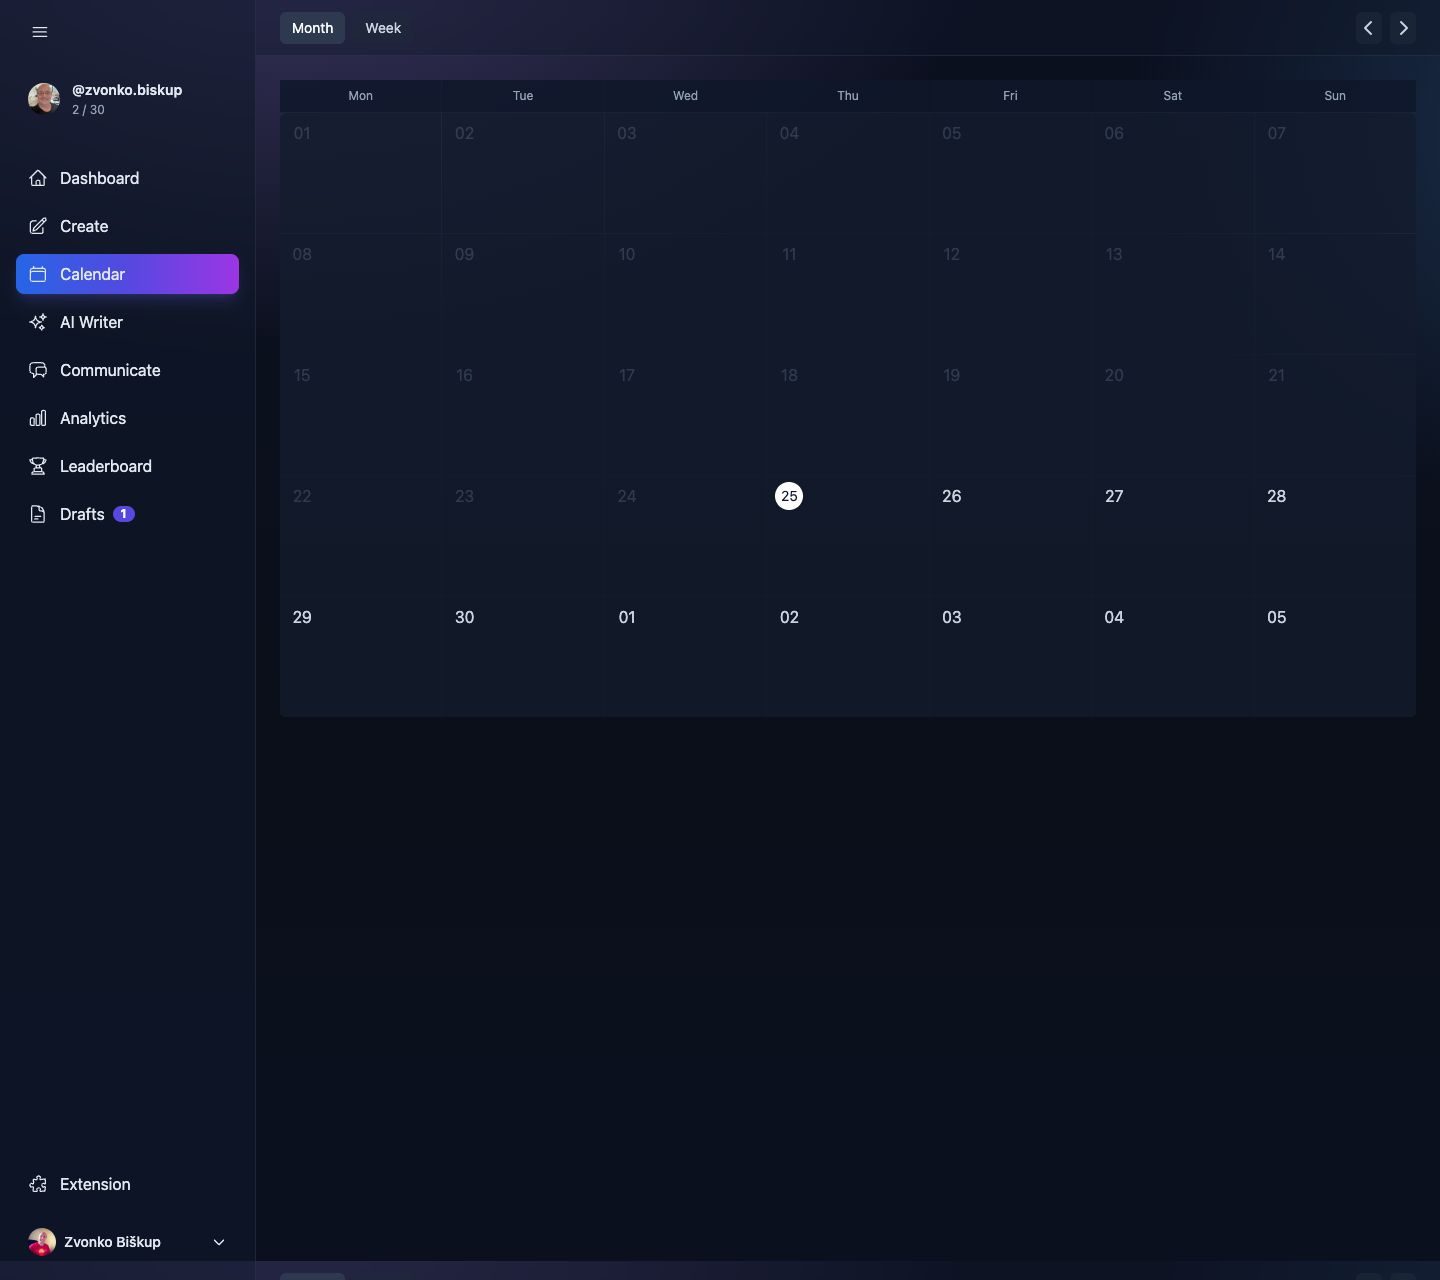Click past day 08 cell
Image resolution: width=1440 pixels, height=1280 pixels.
coord(361,294)
